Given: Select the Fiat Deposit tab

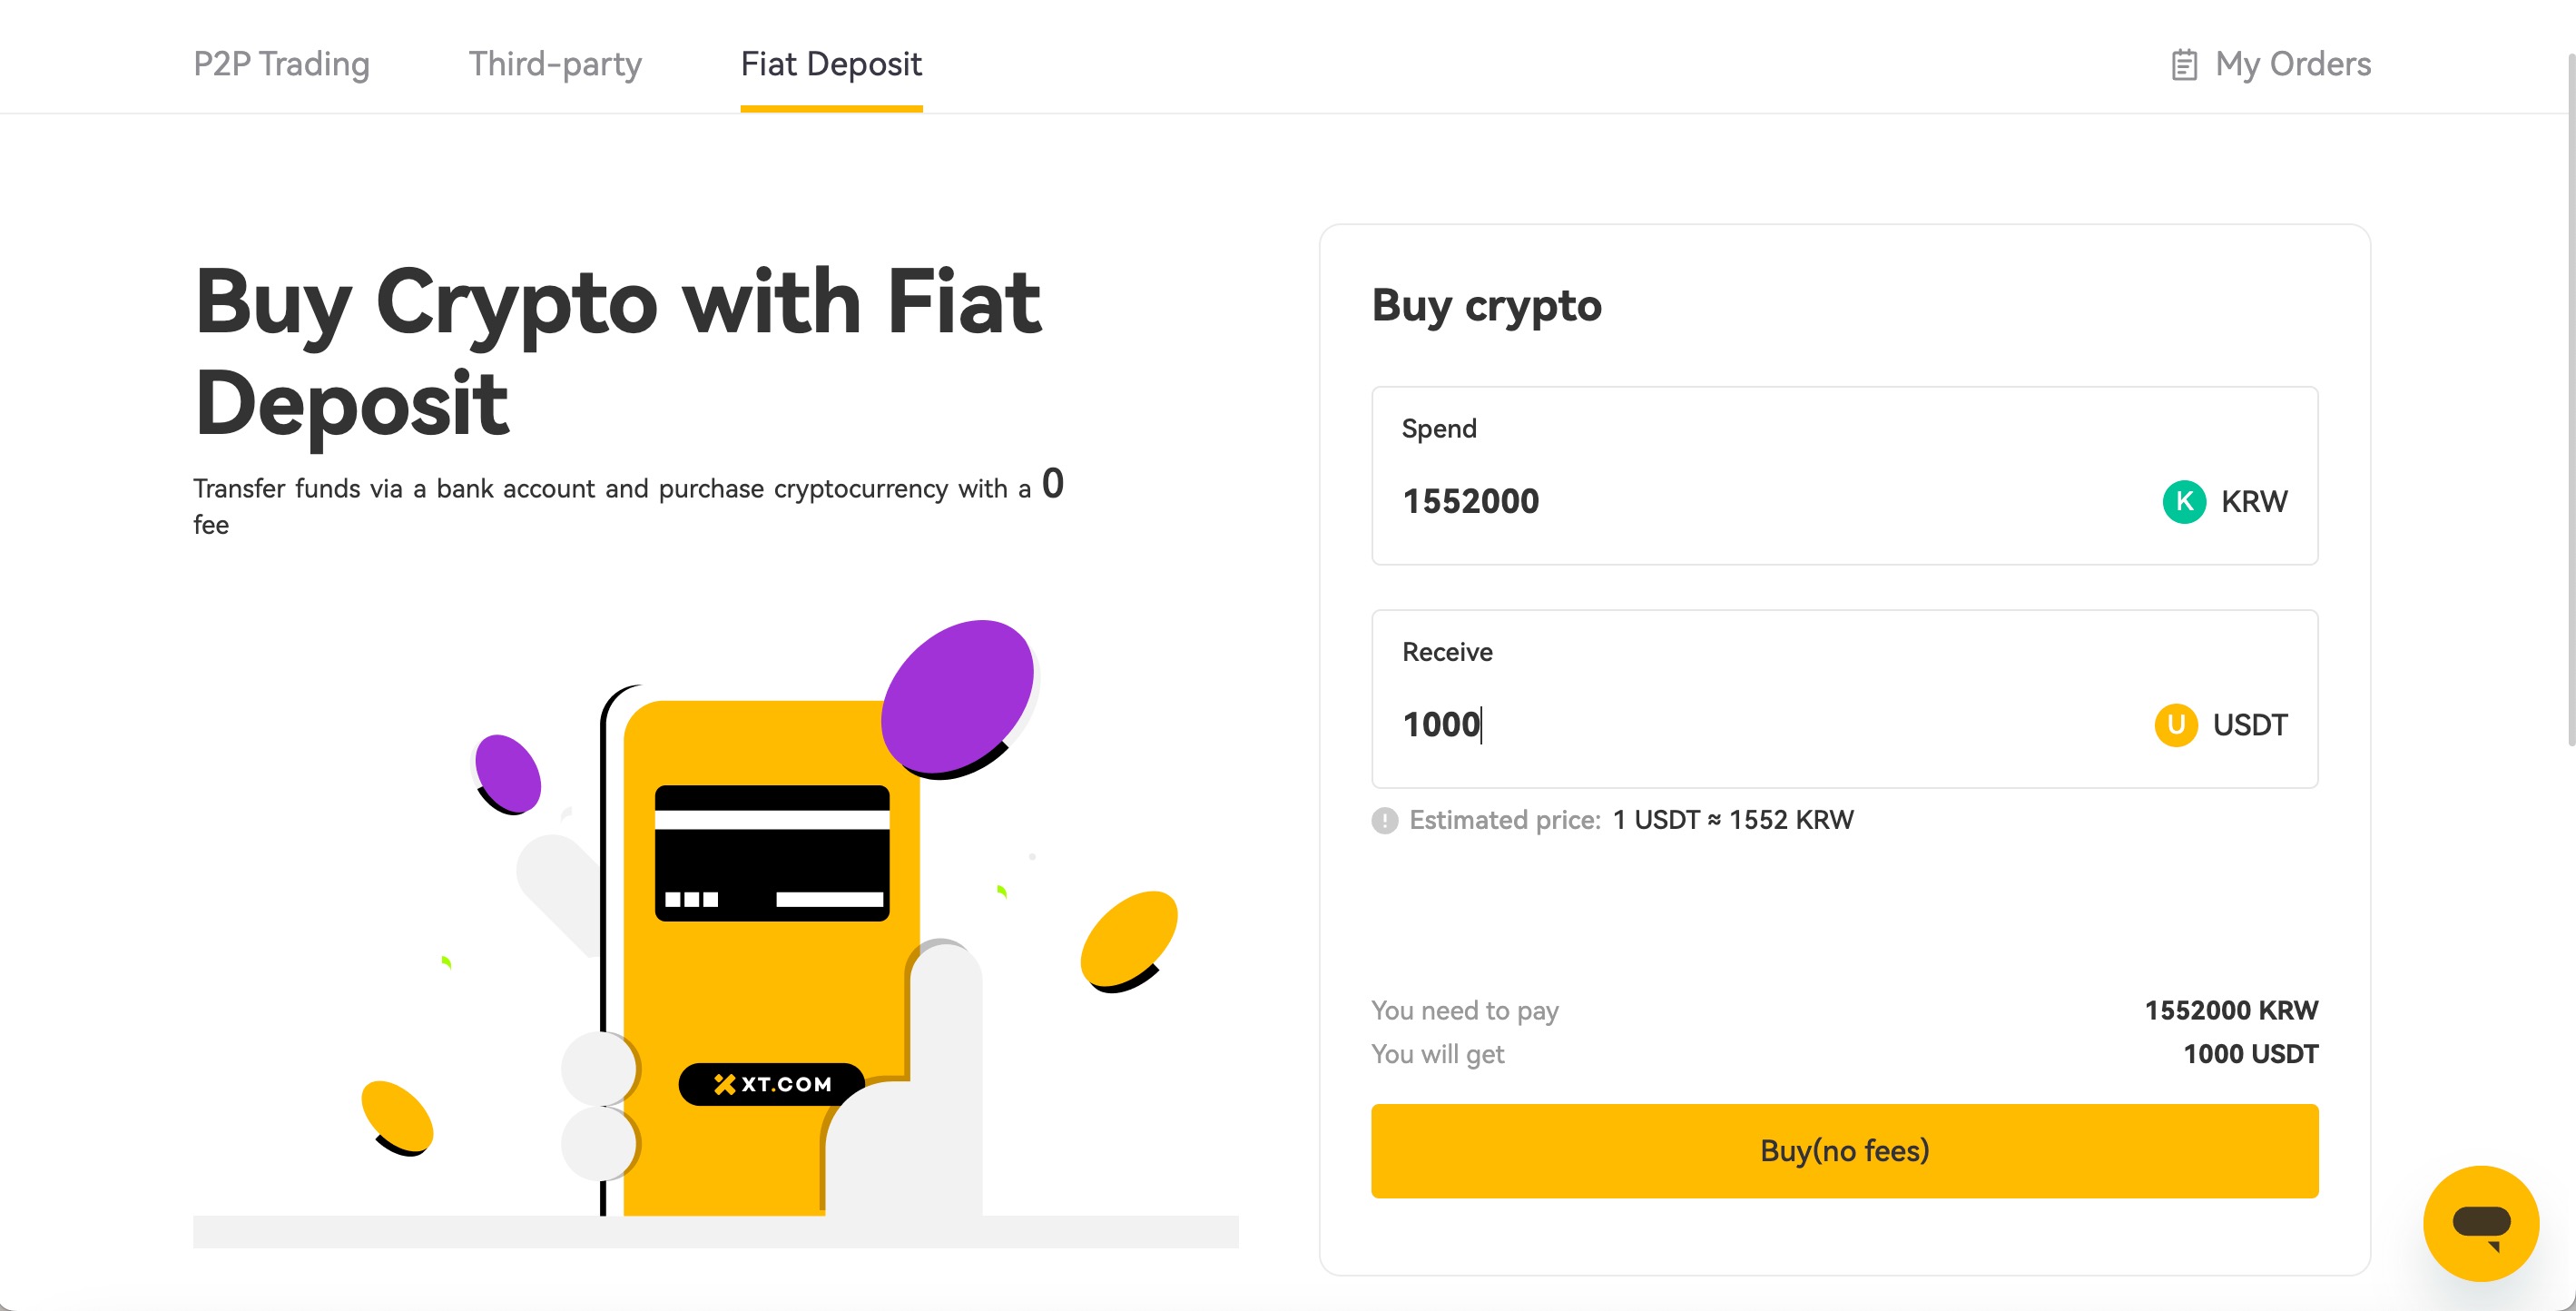Looking at the screenshot, I should 831,64.
